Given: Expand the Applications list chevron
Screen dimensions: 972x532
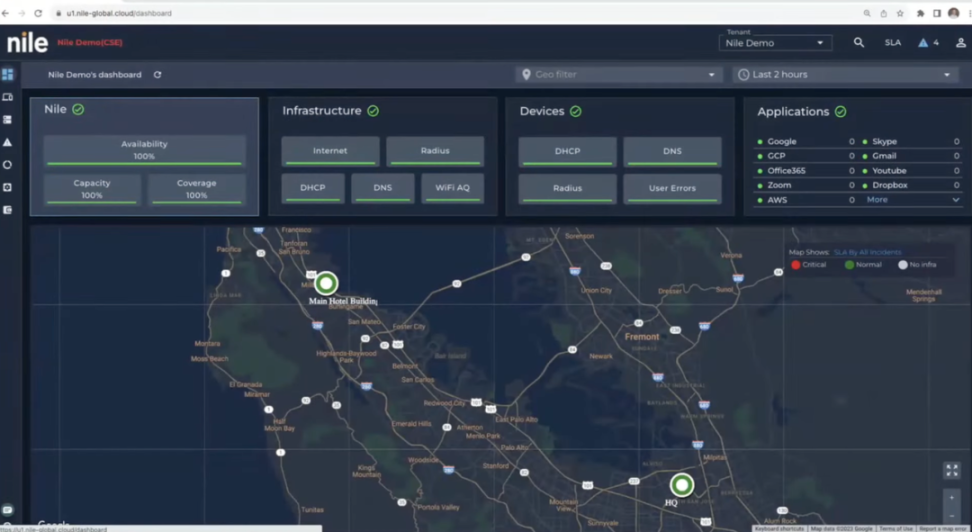Looking at the screenshot, I should (955, 200).
